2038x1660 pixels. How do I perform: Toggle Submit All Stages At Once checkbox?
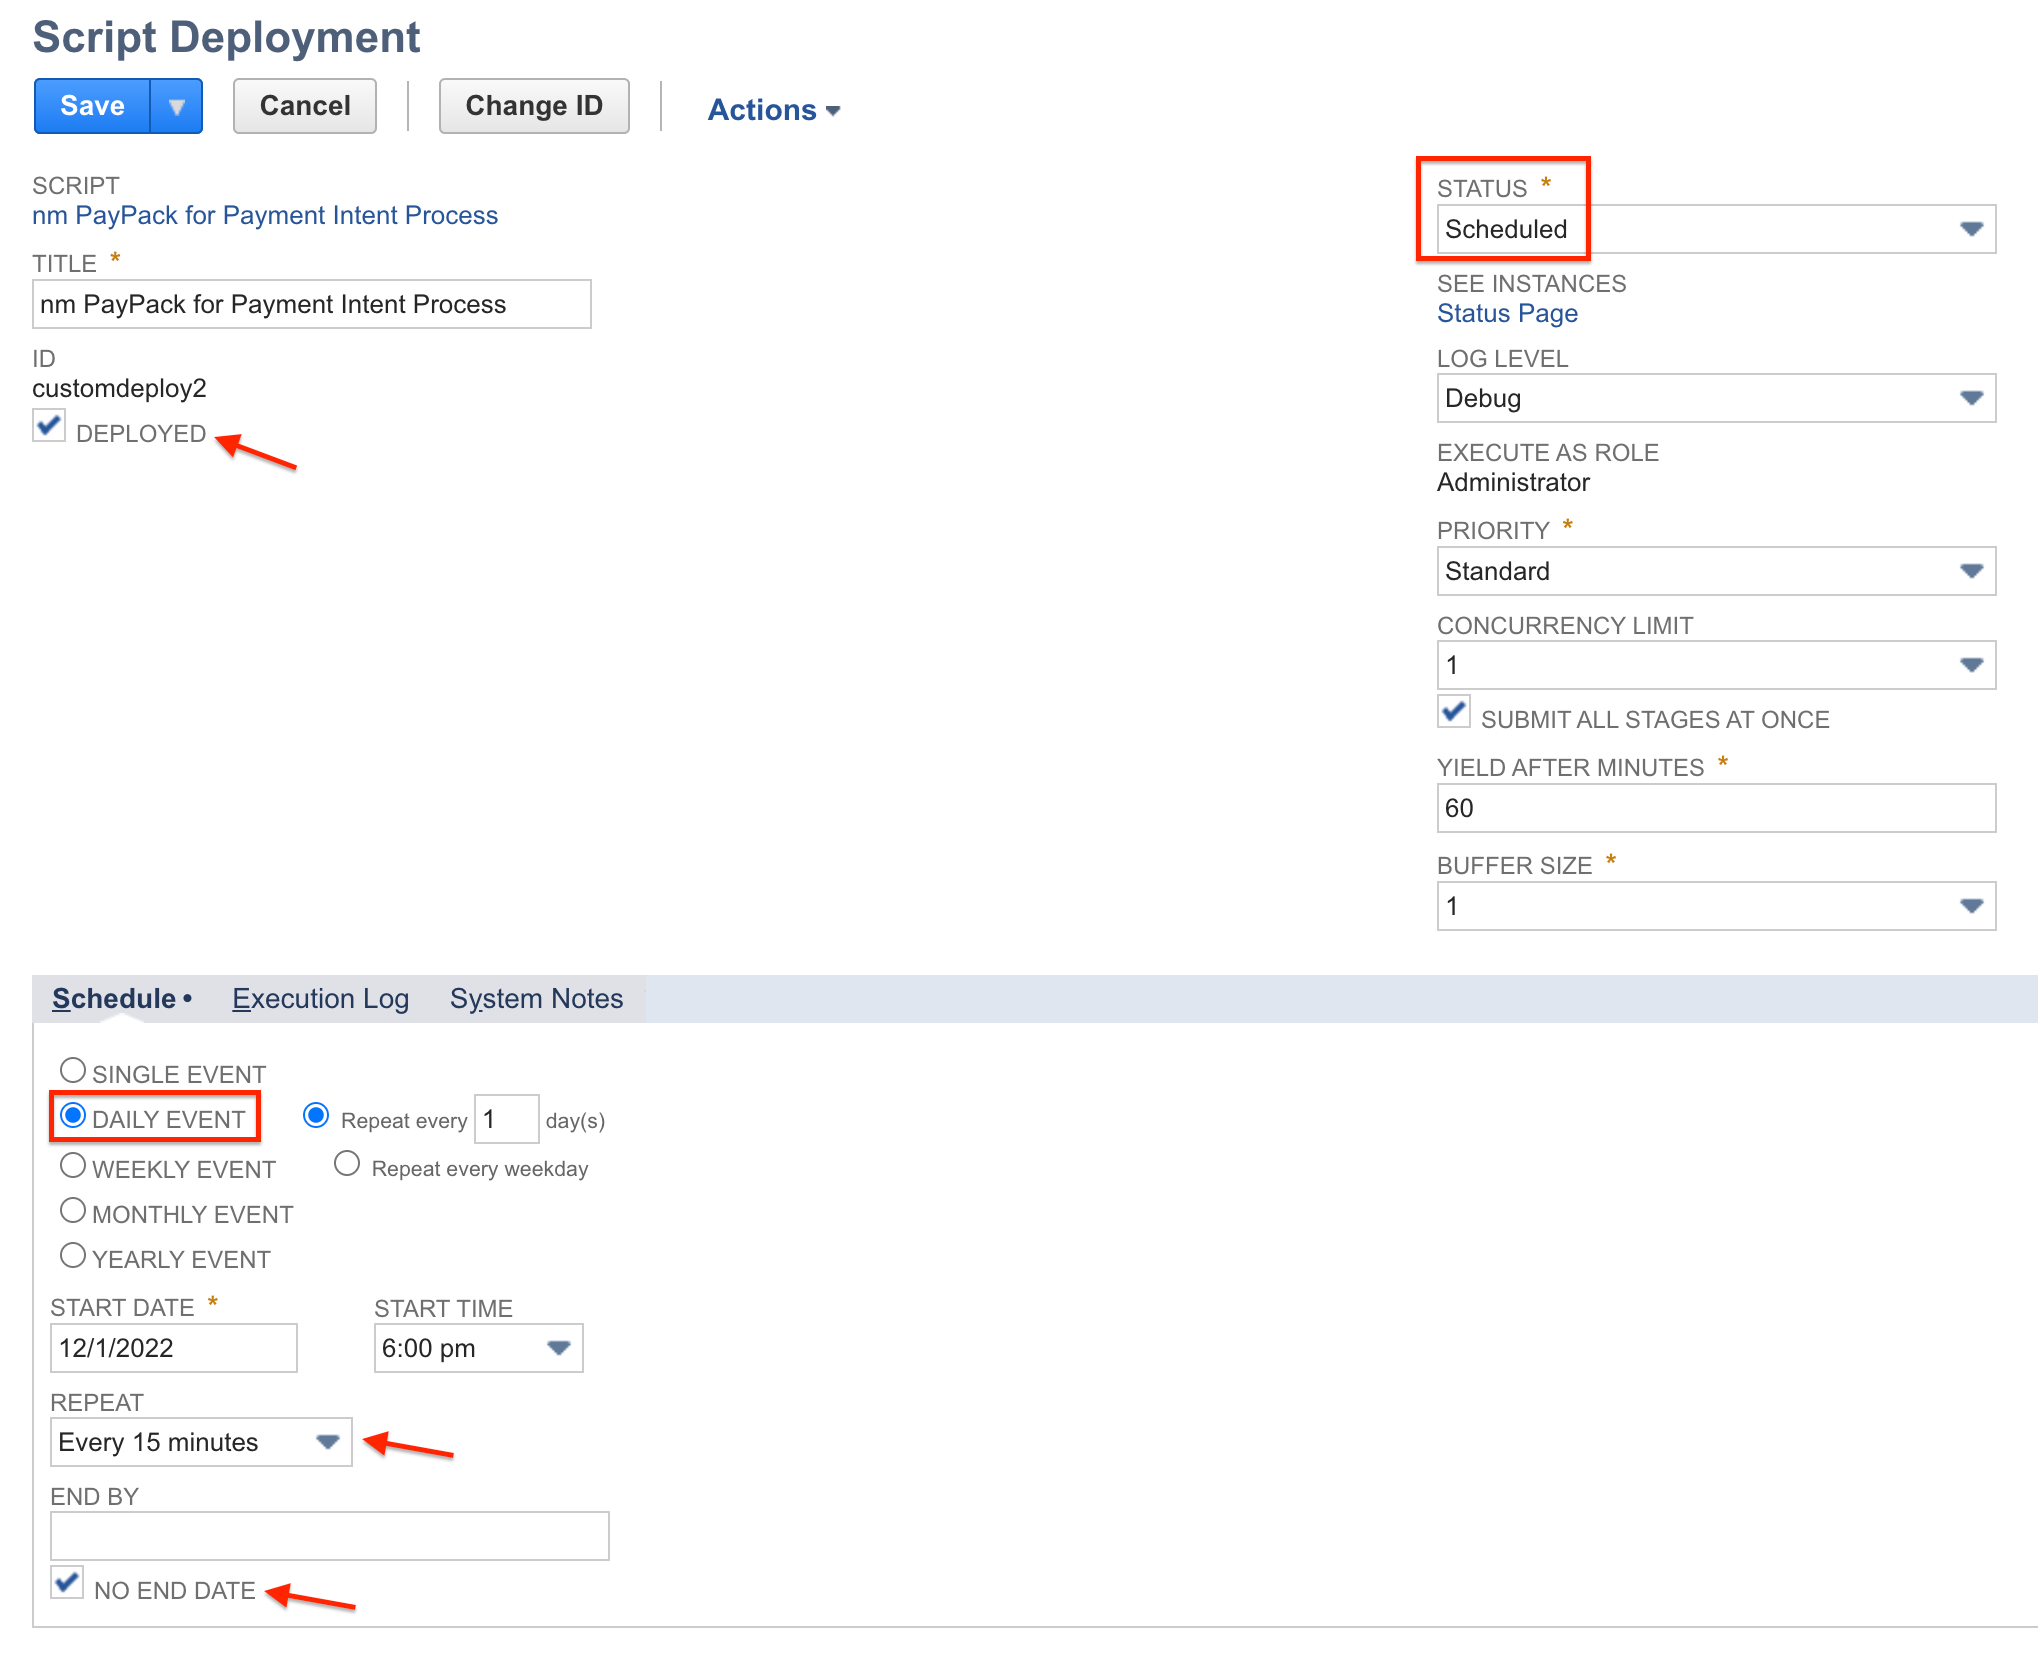[x=1454, y=712]
